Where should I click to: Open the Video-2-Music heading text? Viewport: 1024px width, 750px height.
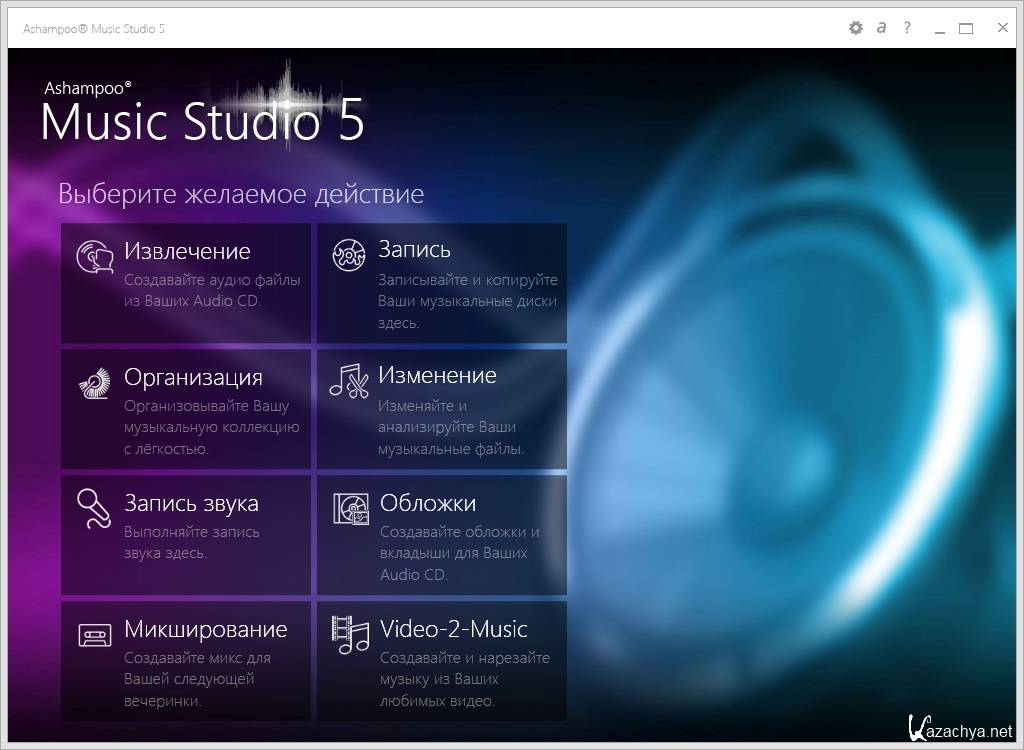click(x=453, y=629)
